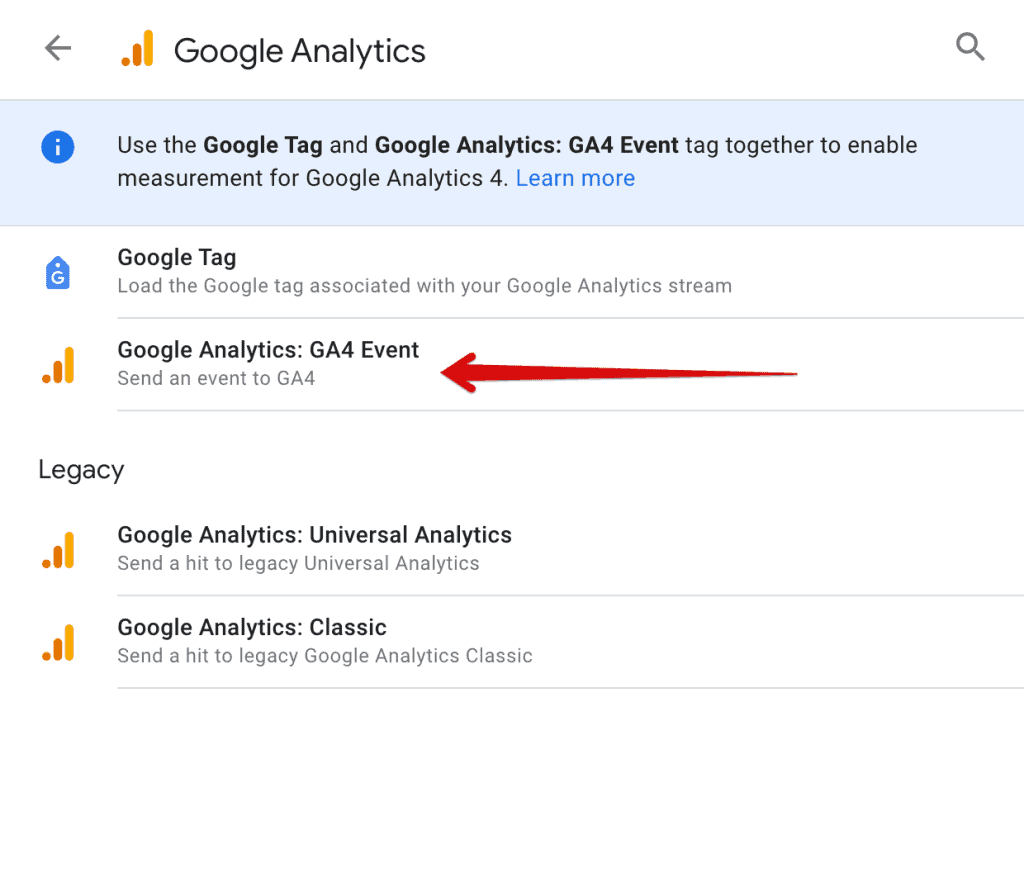Screen dimensions: 1024x887
Task: Choose the Google Analytics: Classic tag
Action: point(251,628)
